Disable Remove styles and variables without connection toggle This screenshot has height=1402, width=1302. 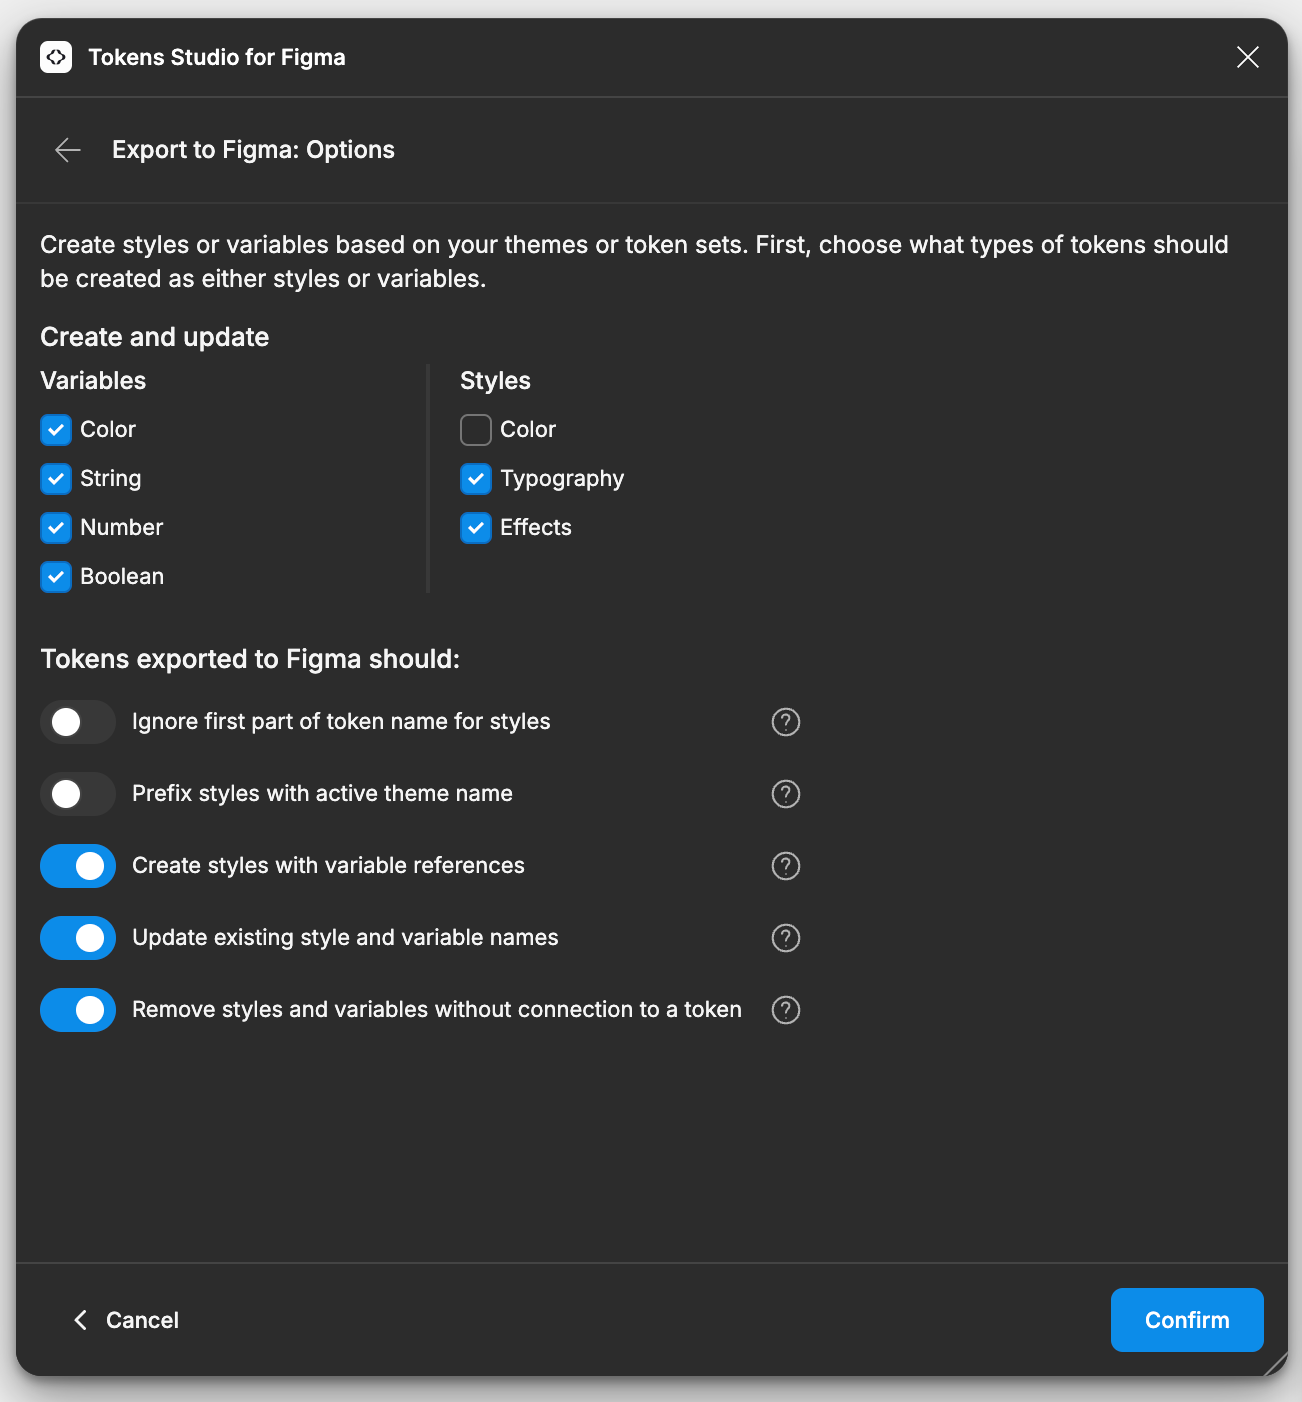78,1010
